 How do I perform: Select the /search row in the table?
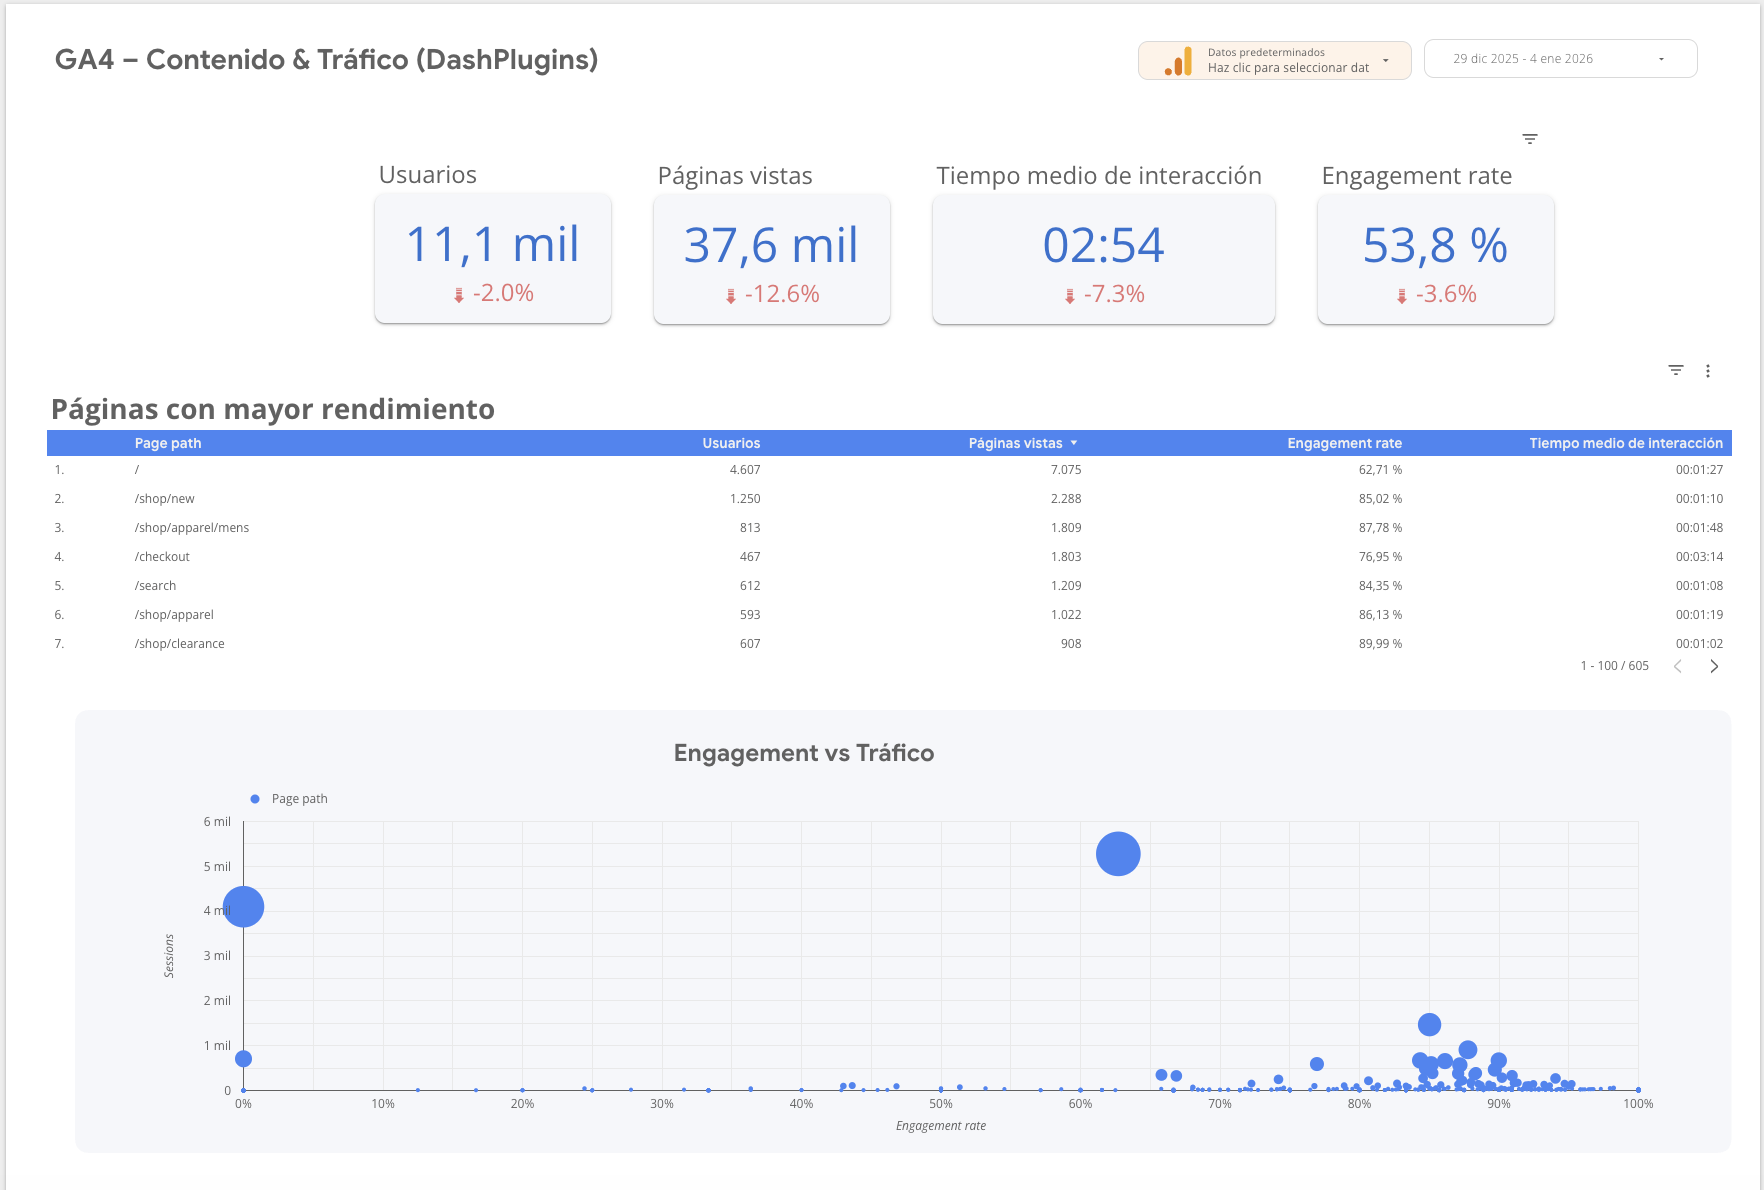(x=155, y=585)
